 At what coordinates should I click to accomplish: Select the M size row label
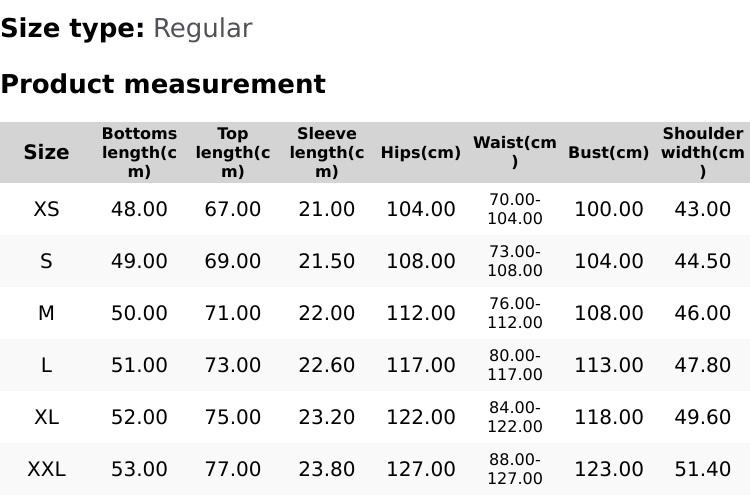(46, 313)
